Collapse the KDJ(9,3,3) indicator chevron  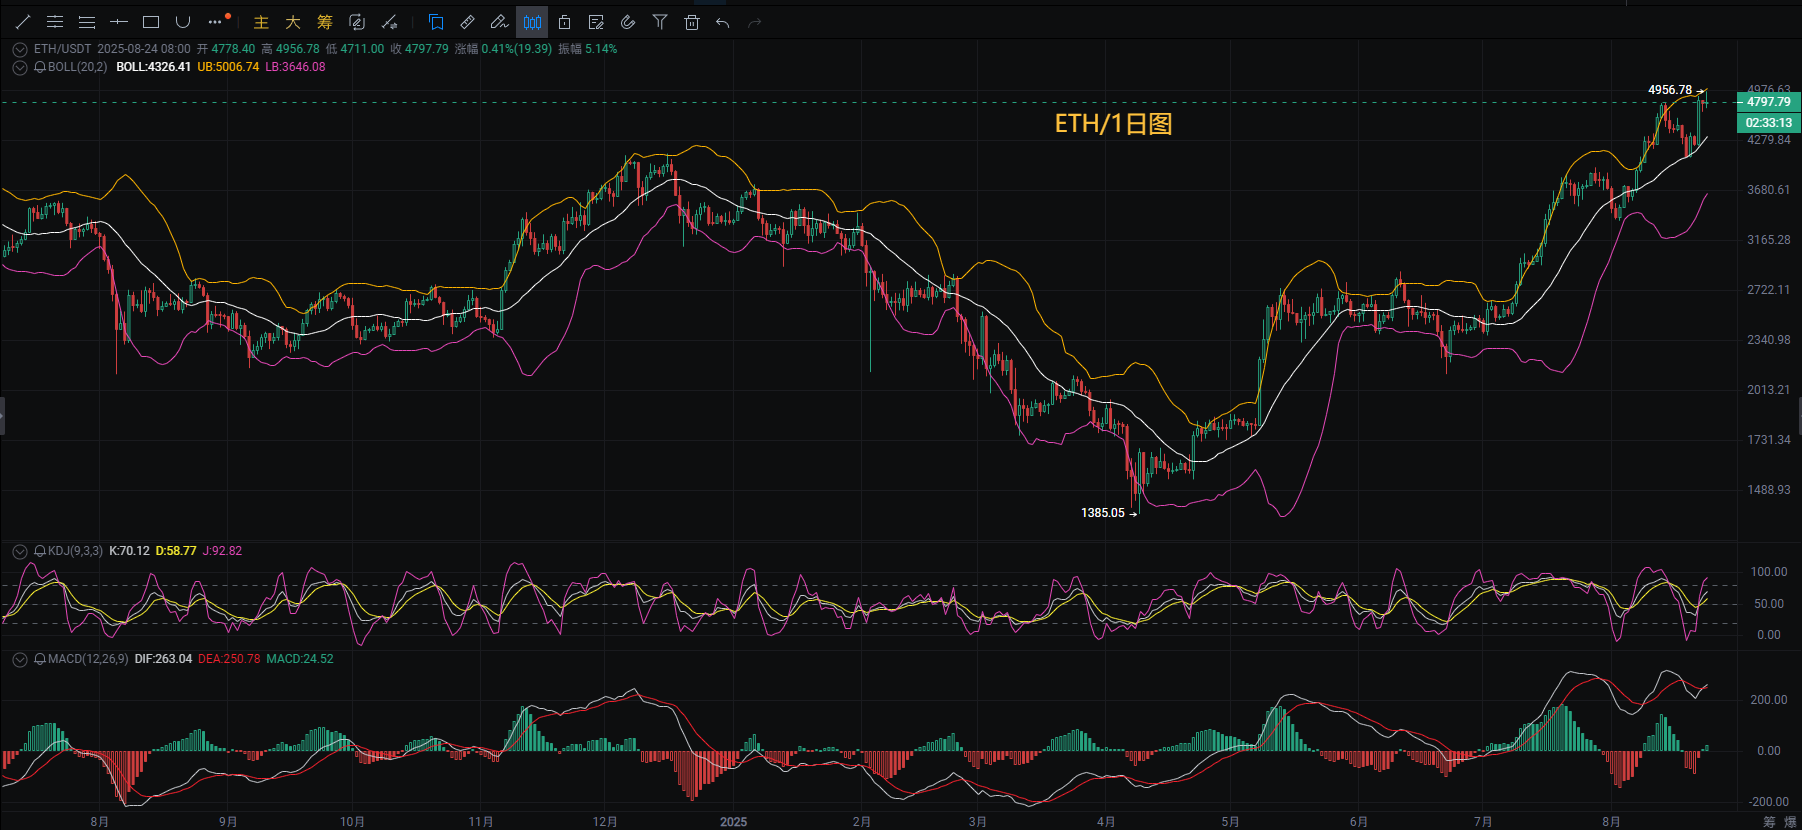[x=20, y=551]
